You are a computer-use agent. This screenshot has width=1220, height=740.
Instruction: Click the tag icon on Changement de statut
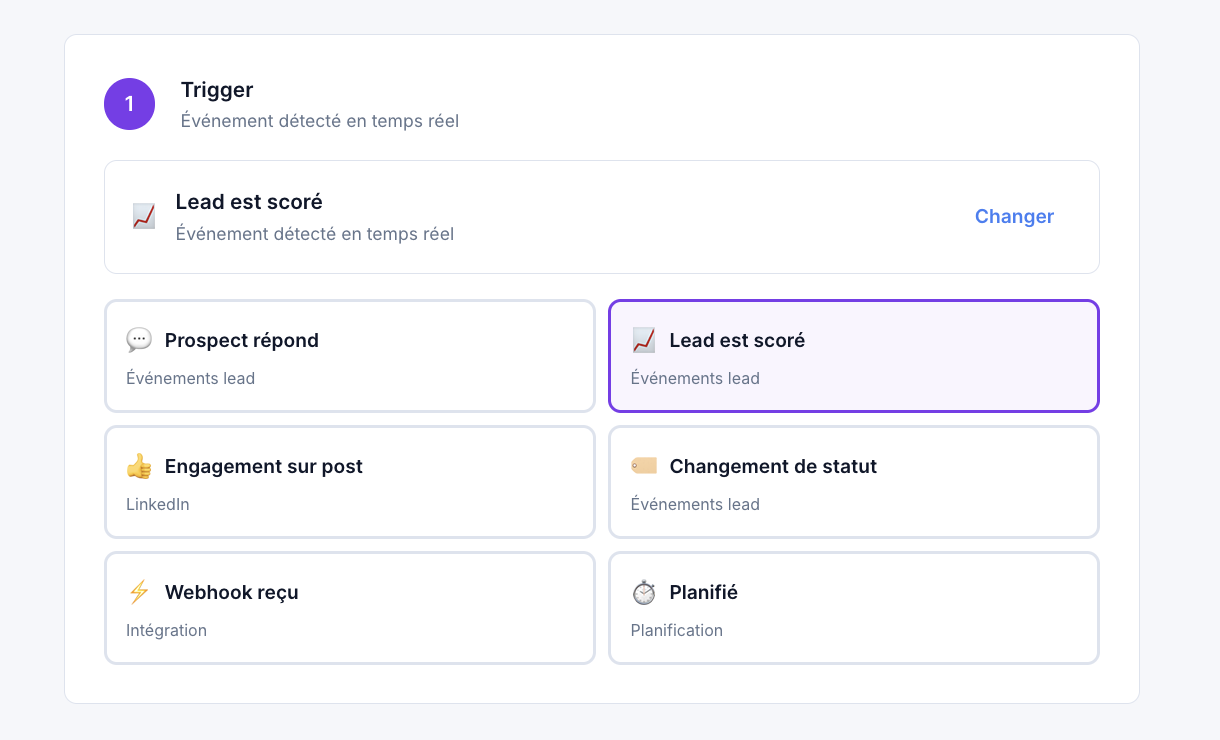pos(644,466)
